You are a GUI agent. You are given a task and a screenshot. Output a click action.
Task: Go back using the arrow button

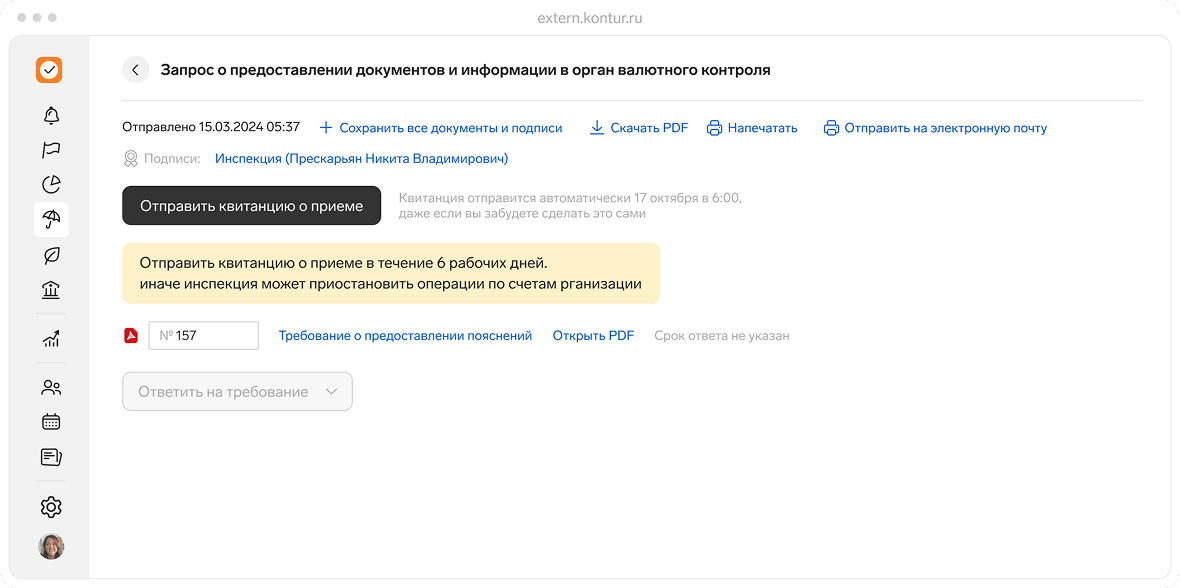tap(135, 70)
